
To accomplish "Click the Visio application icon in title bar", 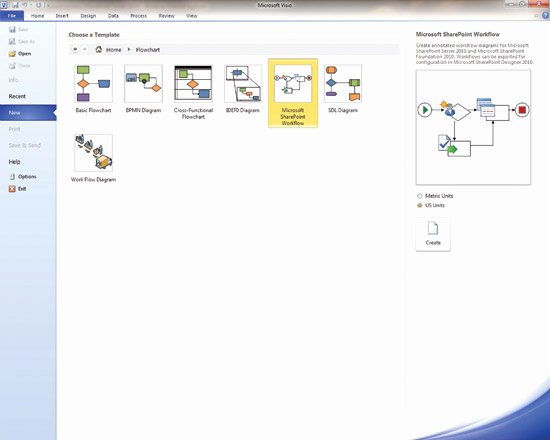I will pos(4,5).
